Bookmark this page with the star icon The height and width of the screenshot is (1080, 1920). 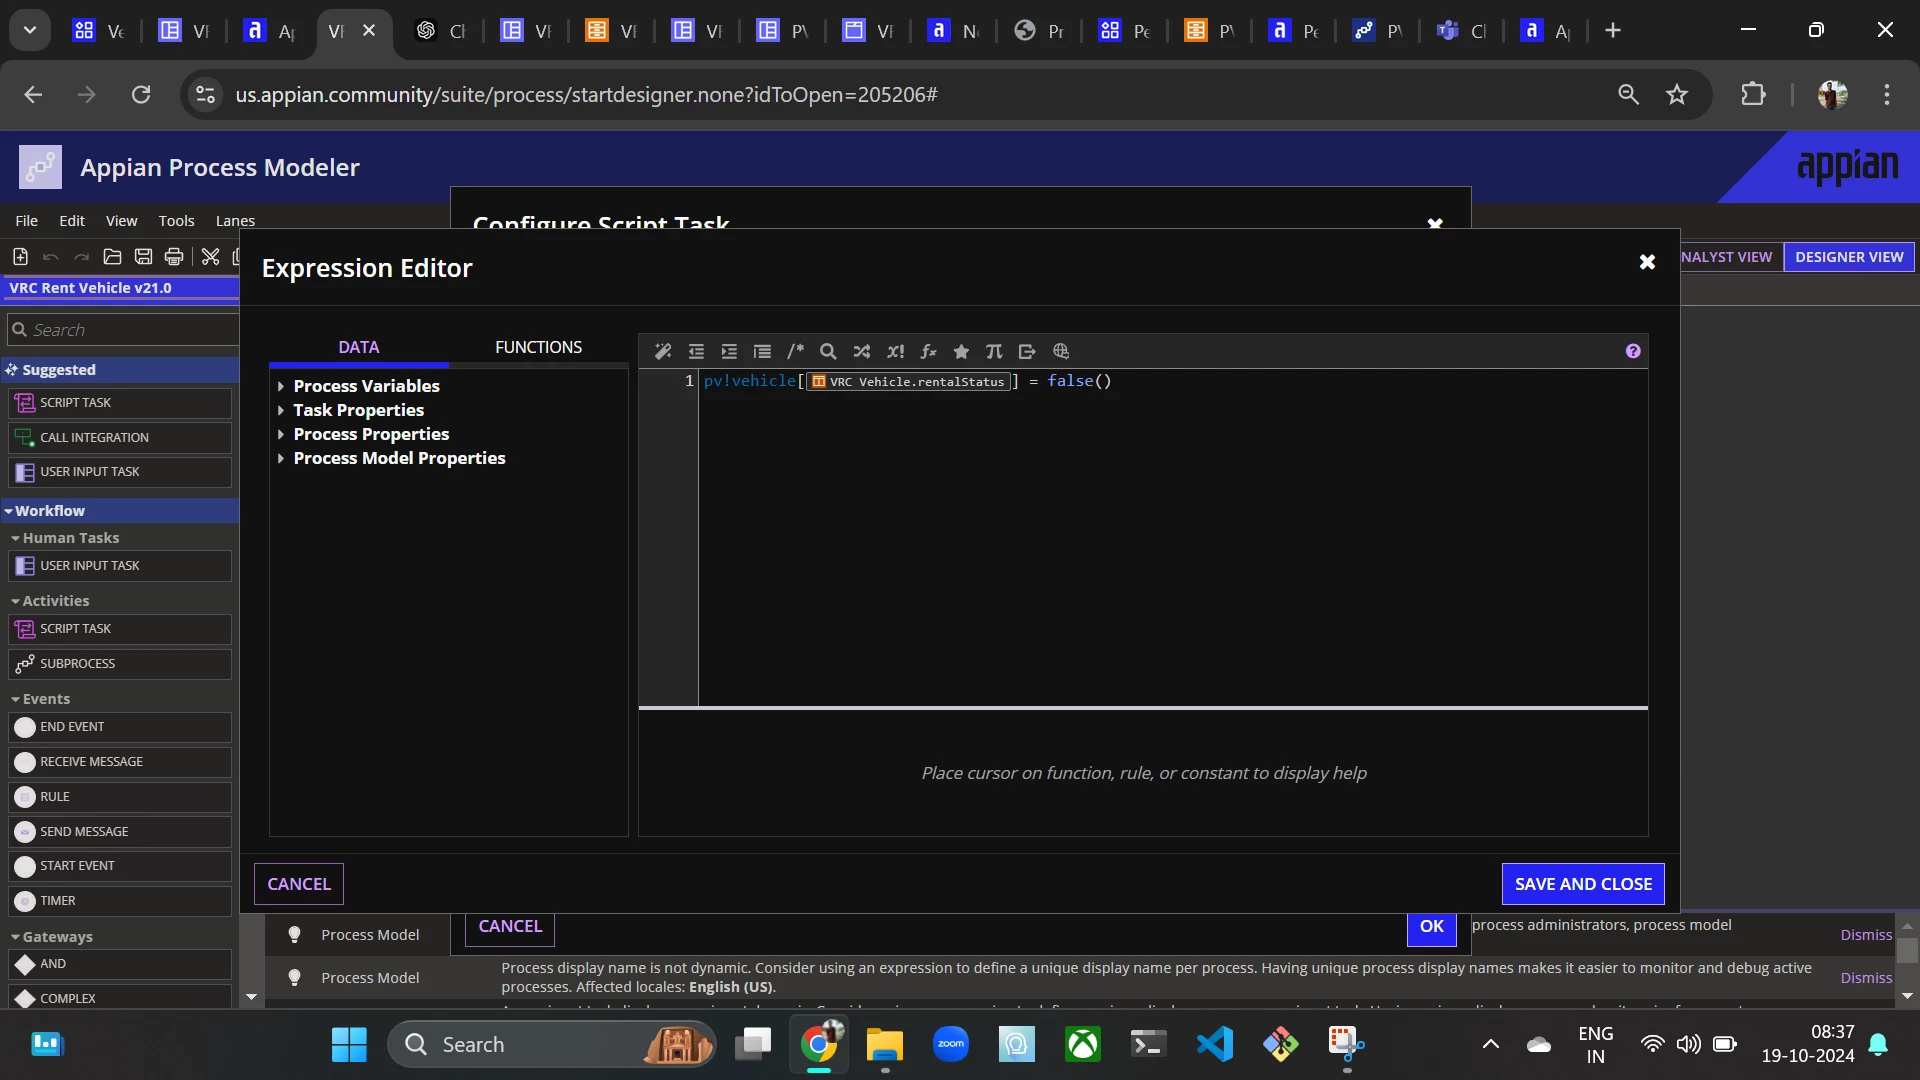pos(1677,94)
